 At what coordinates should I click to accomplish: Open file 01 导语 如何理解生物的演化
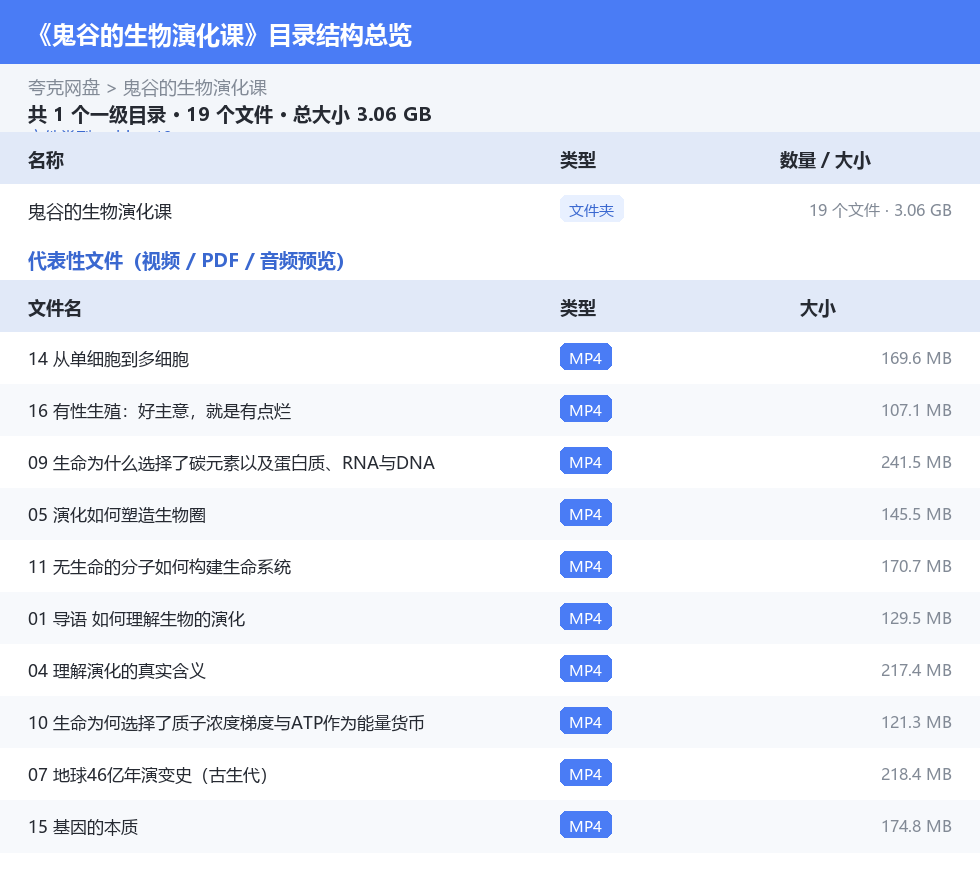(136, 618)
